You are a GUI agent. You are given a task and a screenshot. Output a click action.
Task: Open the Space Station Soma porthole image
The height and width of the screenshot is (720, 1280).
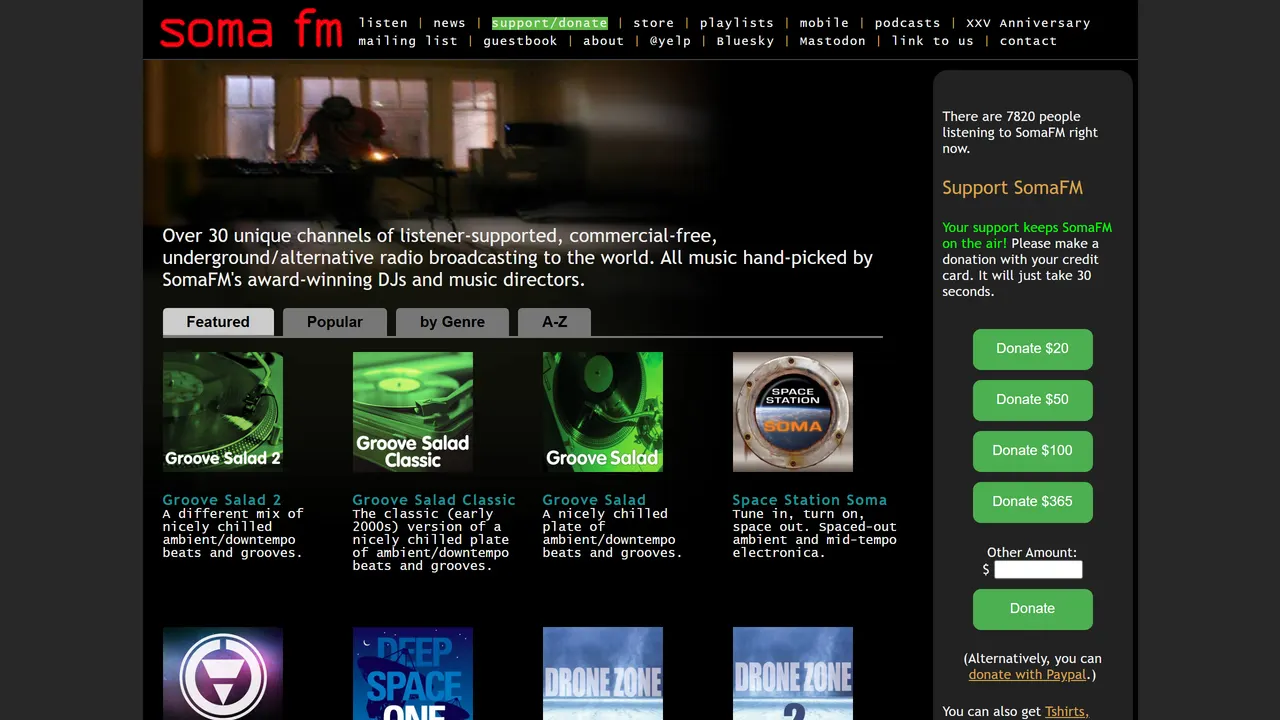tap(793, 412)
